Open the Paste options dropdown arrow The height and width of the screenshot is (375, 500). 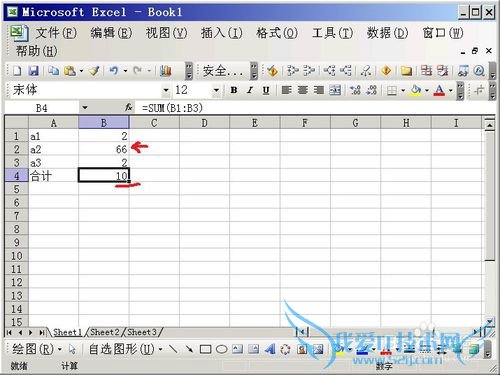click(81, 71)
